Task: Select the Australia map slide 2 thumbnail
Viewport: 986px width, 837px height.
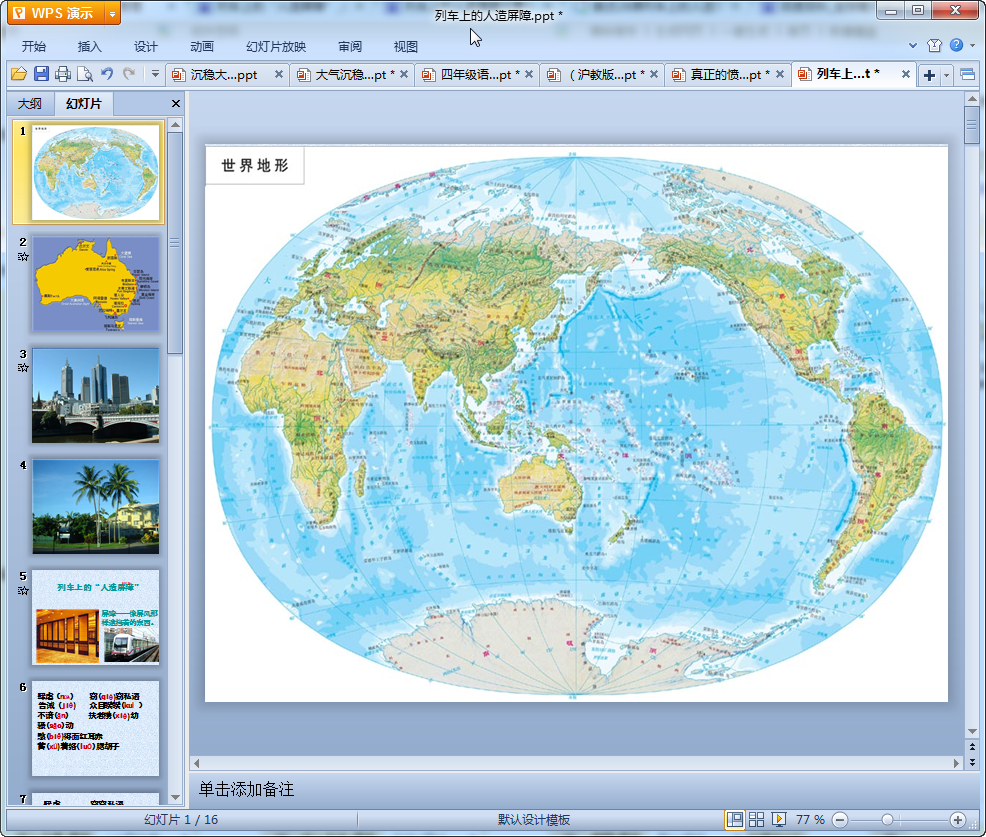Action: coord(95,284)
